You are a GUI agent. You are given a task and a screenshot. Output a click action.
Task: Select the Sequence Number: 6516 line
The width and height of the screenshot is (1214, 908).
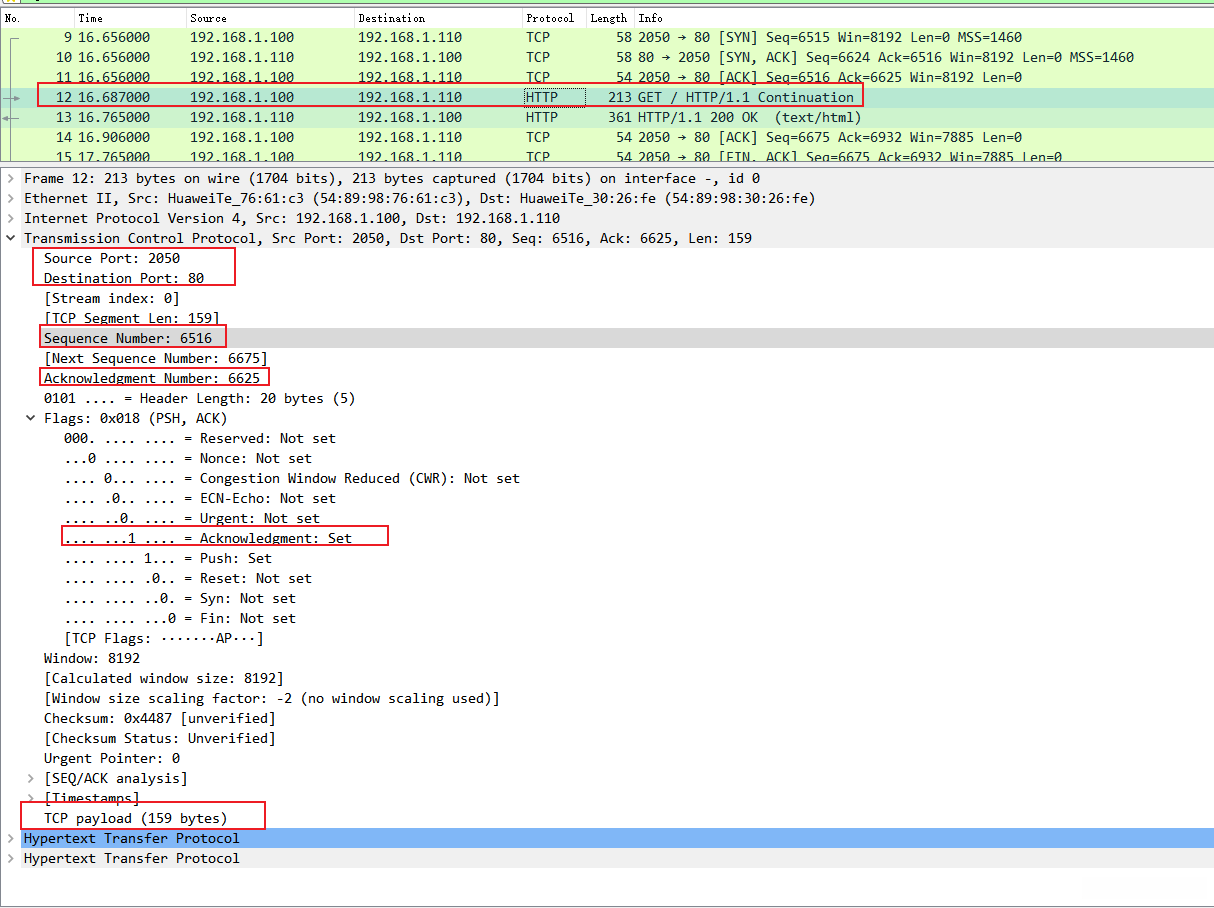(128, 338)
